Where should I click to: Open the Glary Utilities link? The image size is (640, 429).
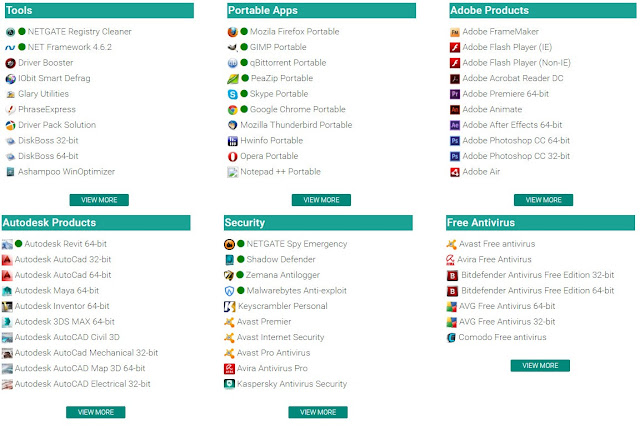tap(43, 94)
